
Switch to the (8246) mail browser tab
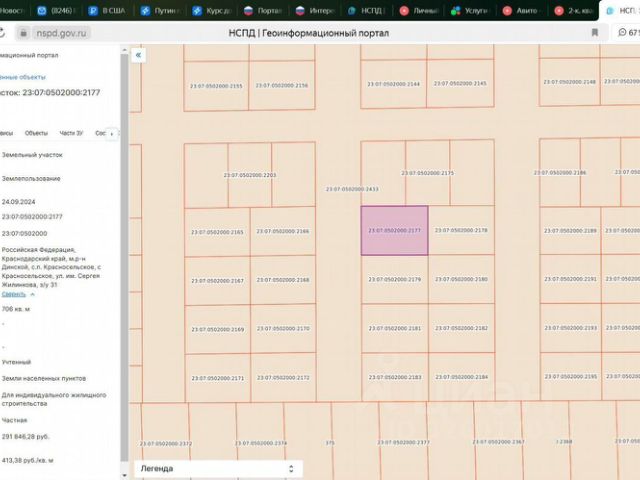(56, 11)
